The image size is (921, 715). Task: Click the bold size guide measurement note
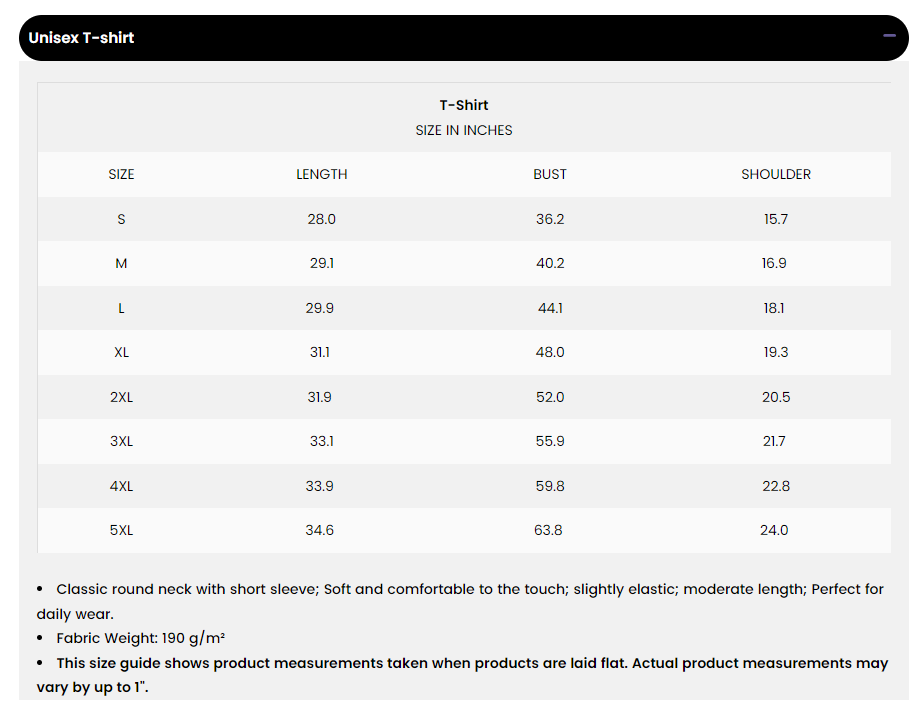[x=472, y=663]
